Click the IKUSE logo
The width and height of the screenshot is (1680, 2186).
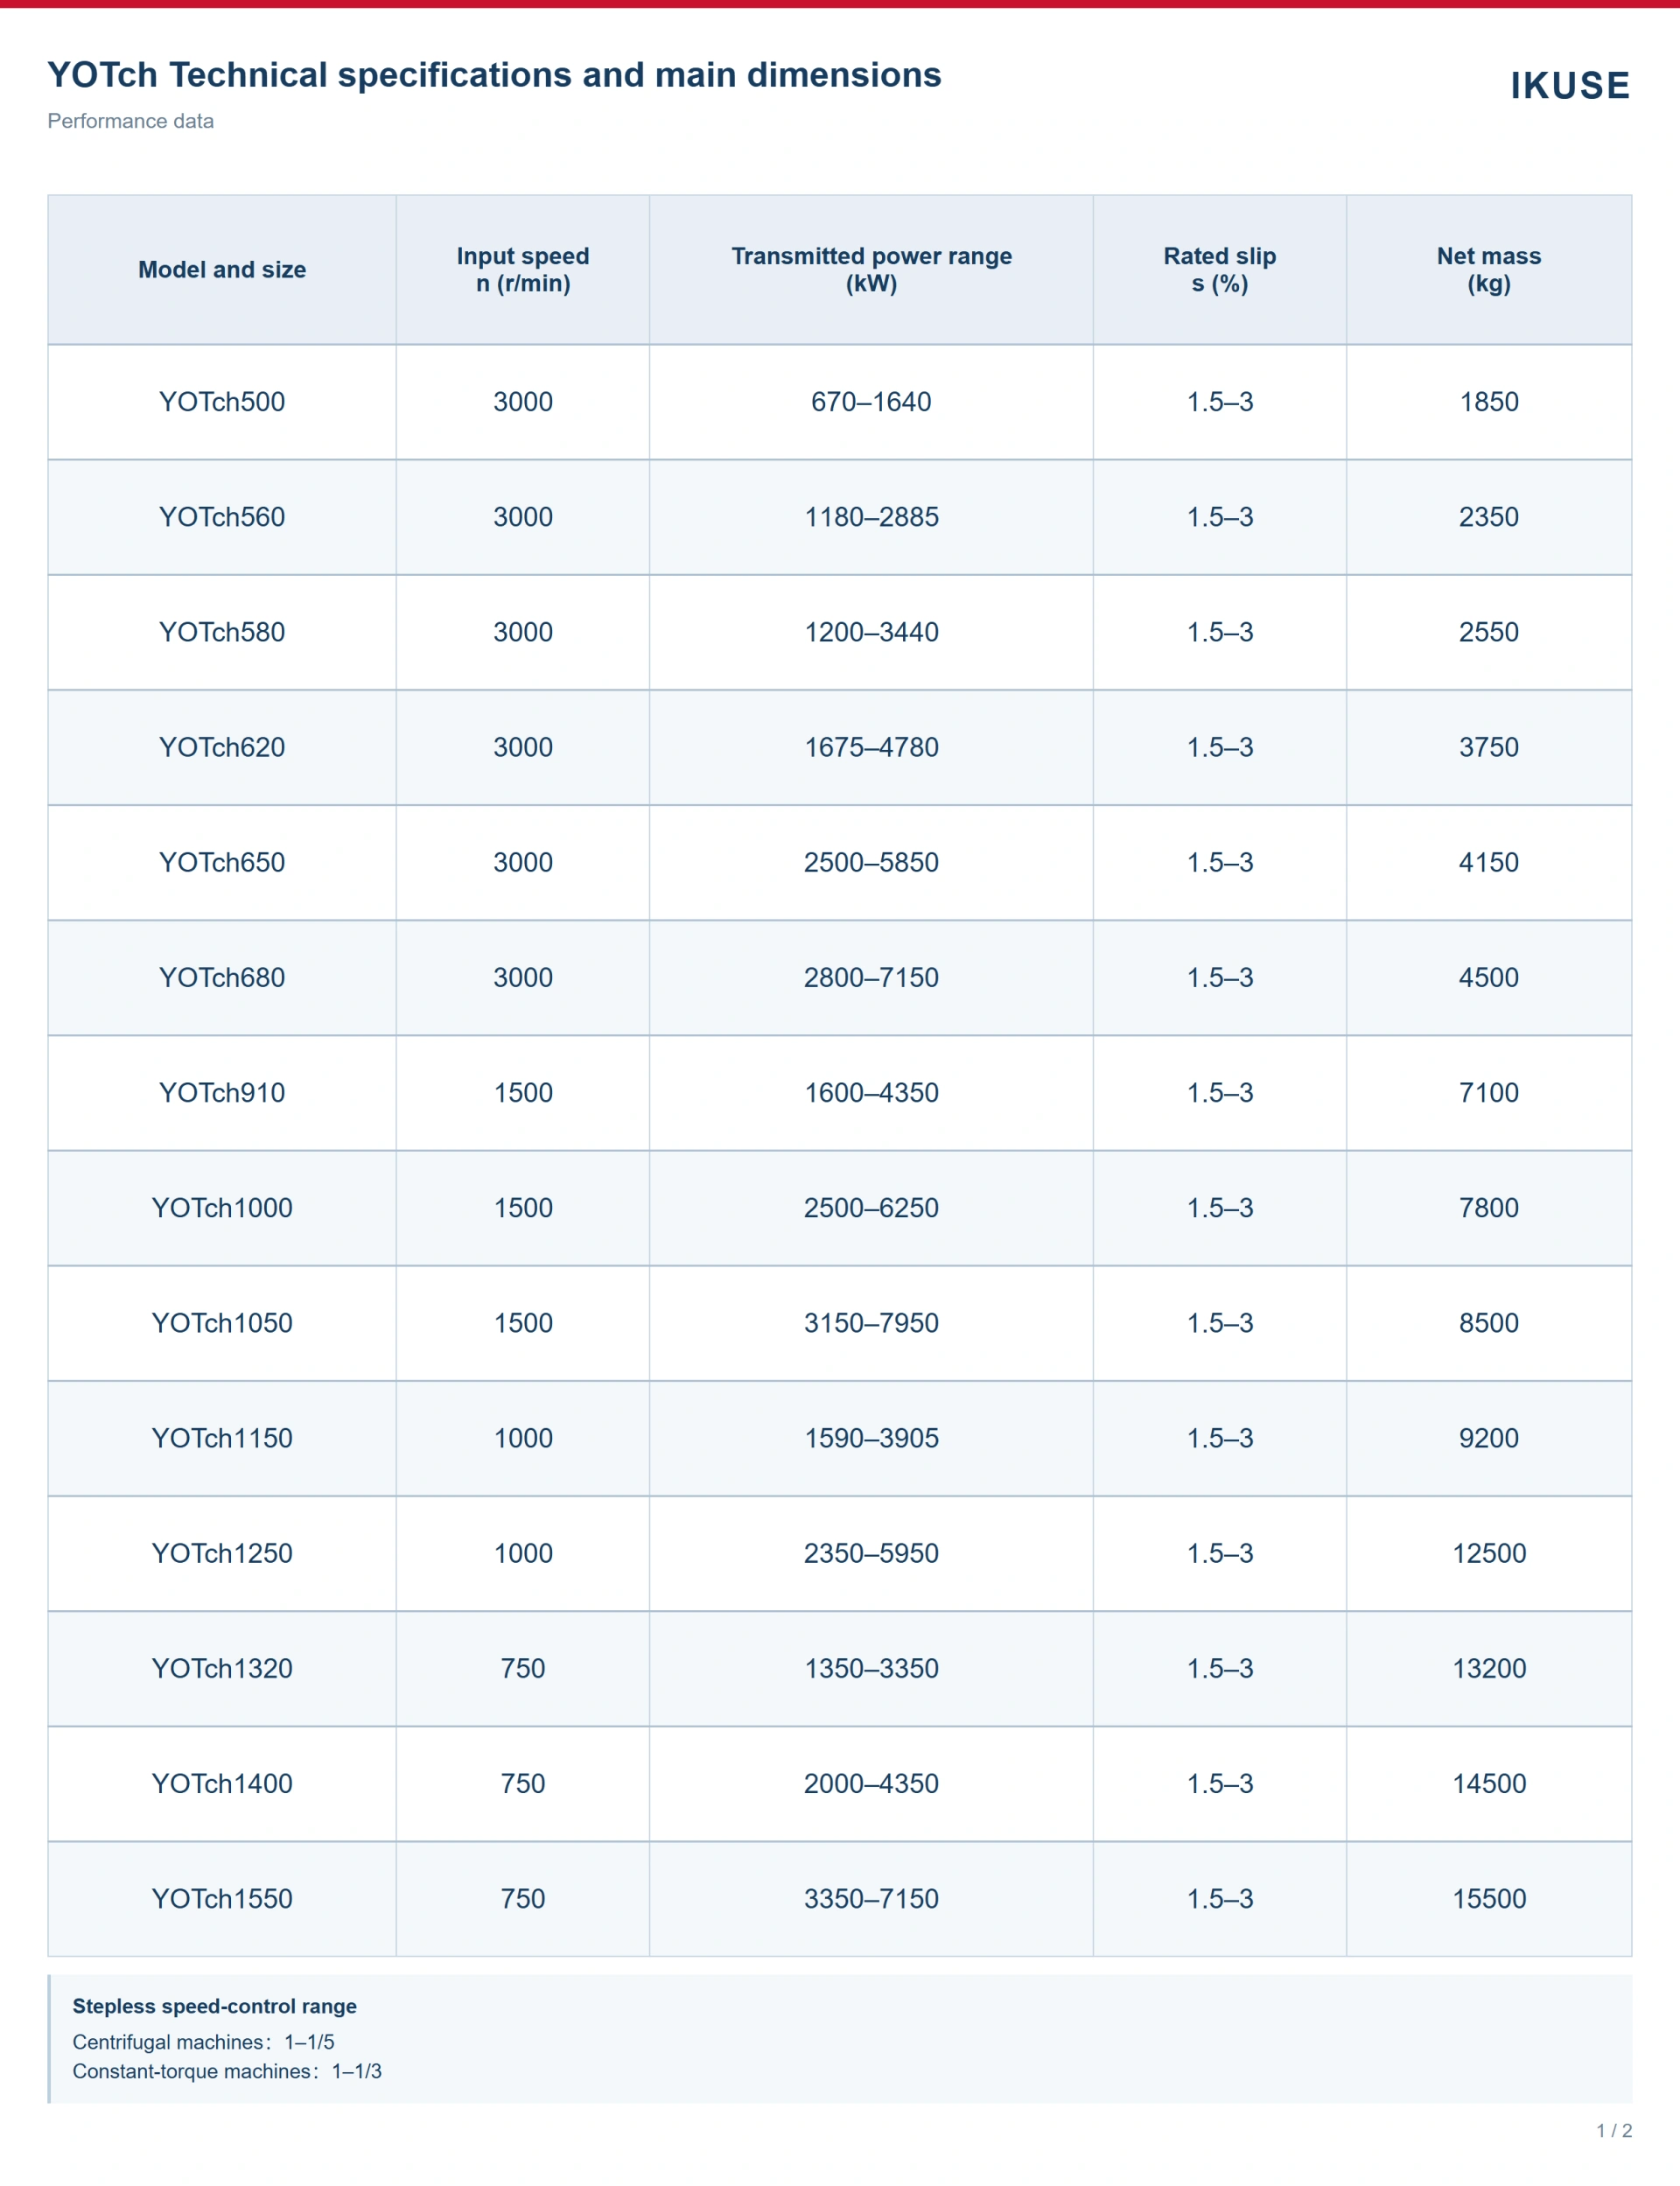click(x=1569, y=86)
